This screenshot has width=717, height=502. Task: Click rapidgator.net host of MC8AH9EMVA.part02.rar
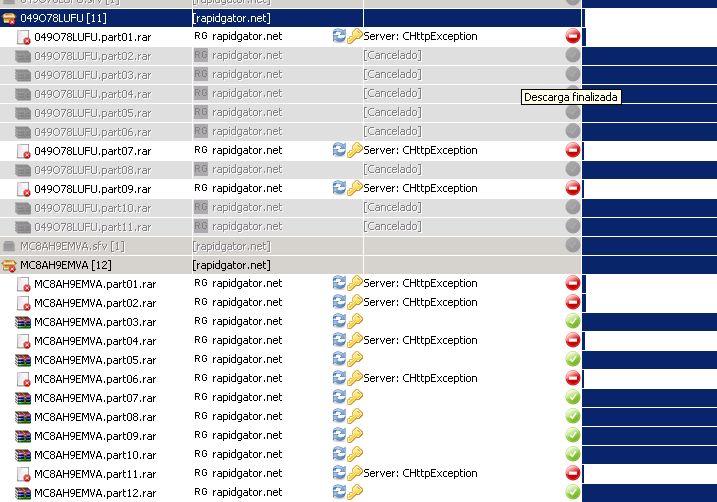click(247, 302)
